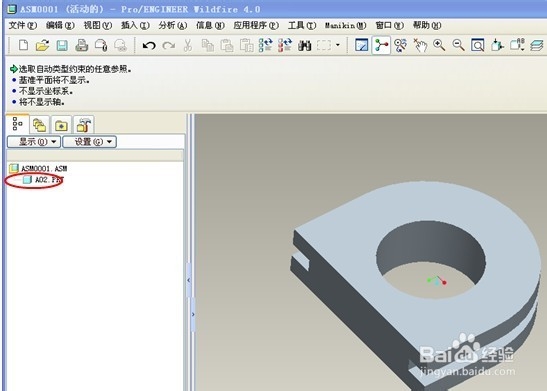Open the 文件(F) menu
This screenshot has height=391, width=547.
pos(23,25)
